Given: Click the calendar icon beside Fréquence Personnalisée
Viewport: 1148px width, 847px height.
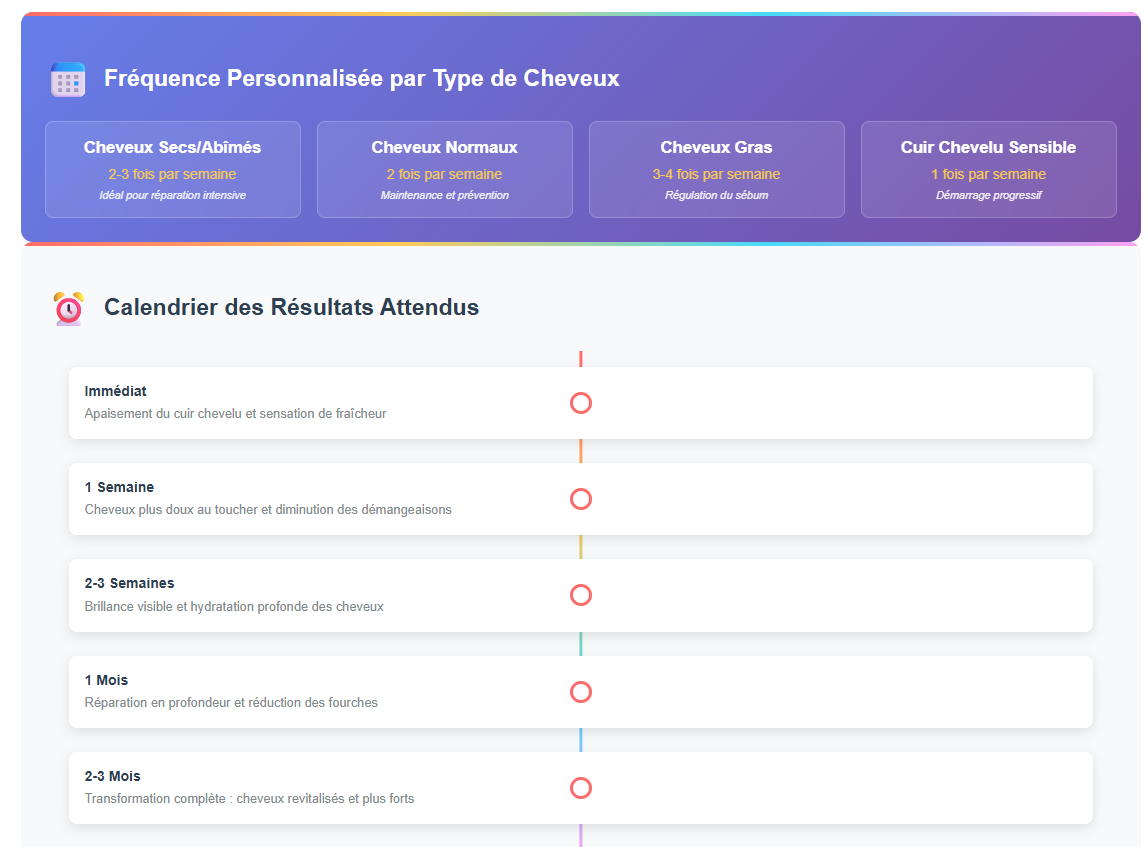Looking at the screenshot, I should tap(68, 79).
